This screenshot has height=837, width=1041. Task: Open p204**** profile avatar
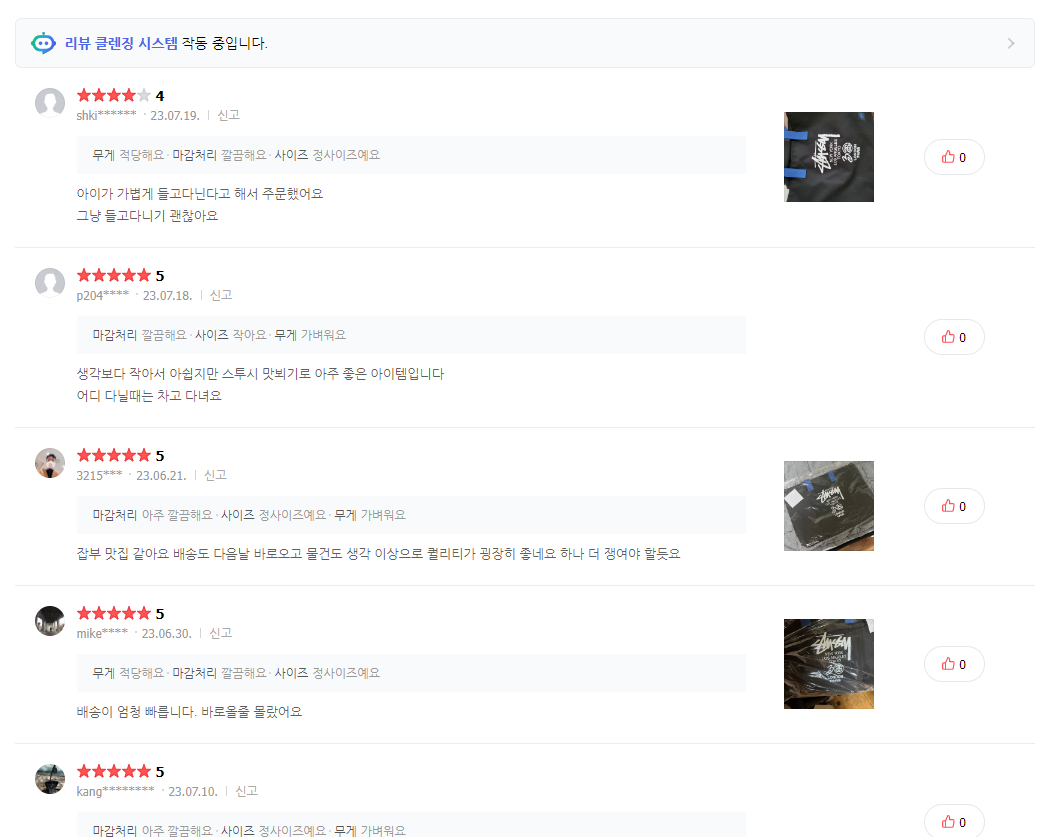(x=50, y=282)
